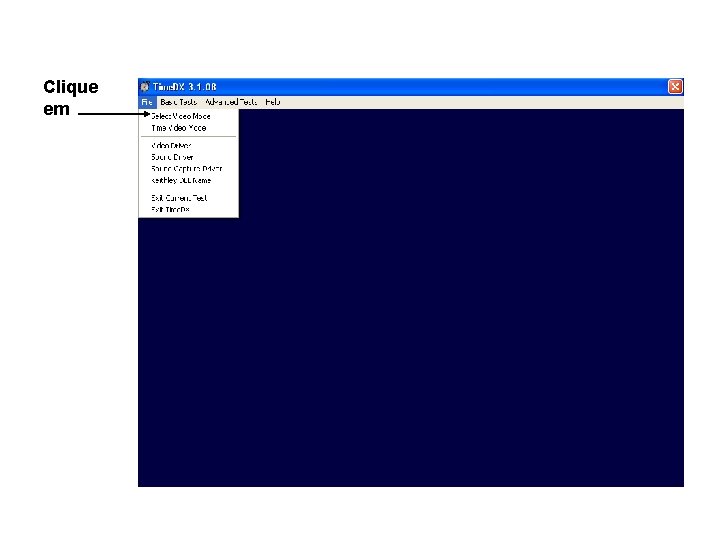Select the Sound Capture Driver entry
720x540 pixels.
click(x=188, y=169)
